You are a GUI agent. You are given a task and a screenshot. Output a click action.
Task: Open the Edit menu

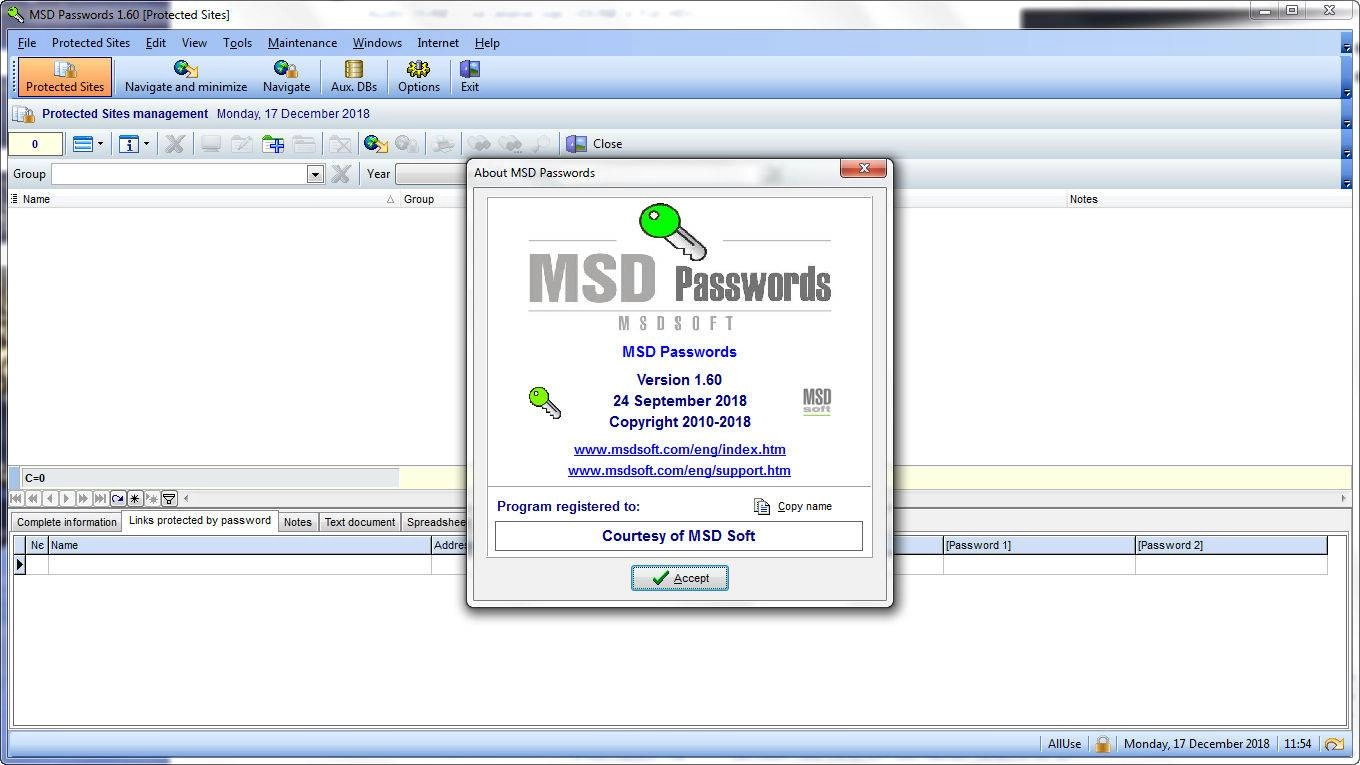click(x=156, y=43)
